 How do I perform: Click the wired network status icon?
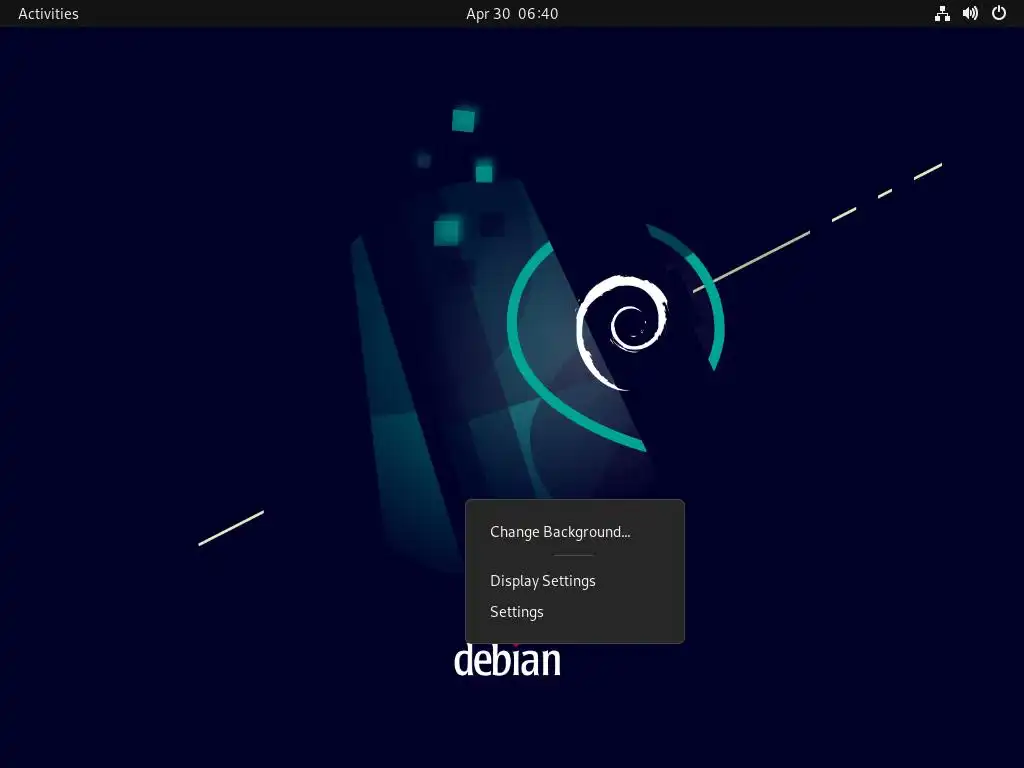tap(942, 14)
